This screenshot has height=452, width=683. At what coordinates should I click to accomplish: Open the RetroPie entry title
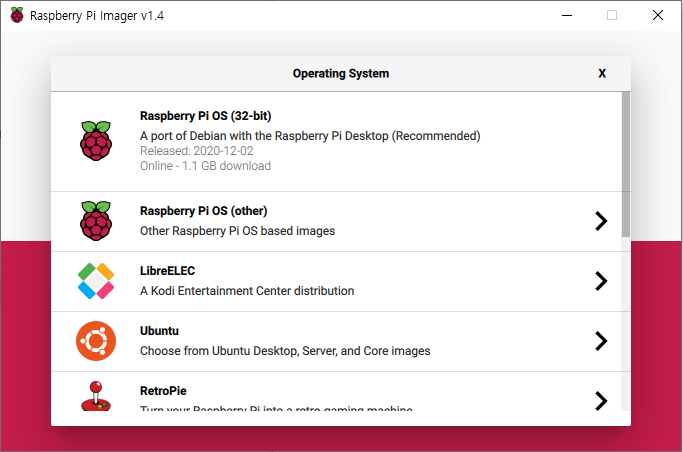(163, 391)
